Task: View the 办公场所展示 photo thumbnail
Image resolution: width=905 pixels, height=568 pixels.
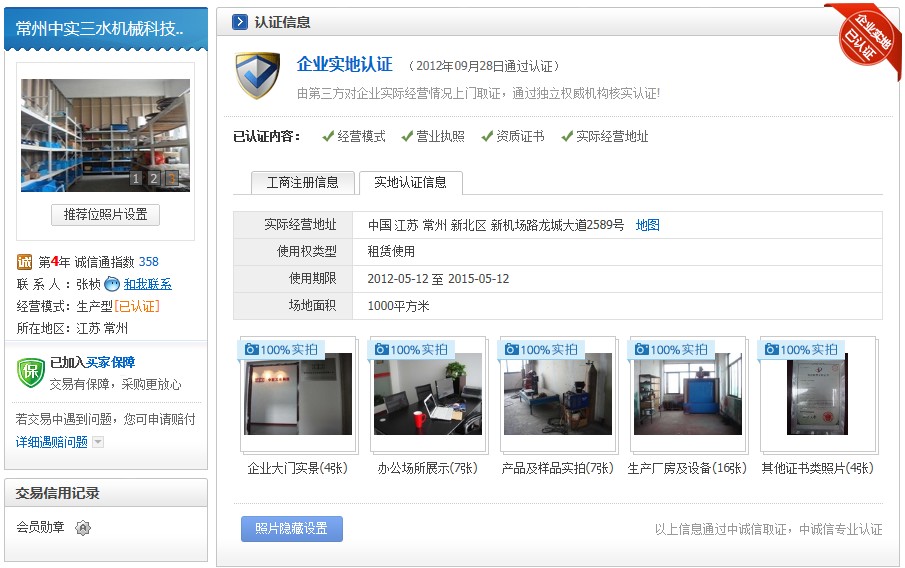Action: click(x=427, y=394)
